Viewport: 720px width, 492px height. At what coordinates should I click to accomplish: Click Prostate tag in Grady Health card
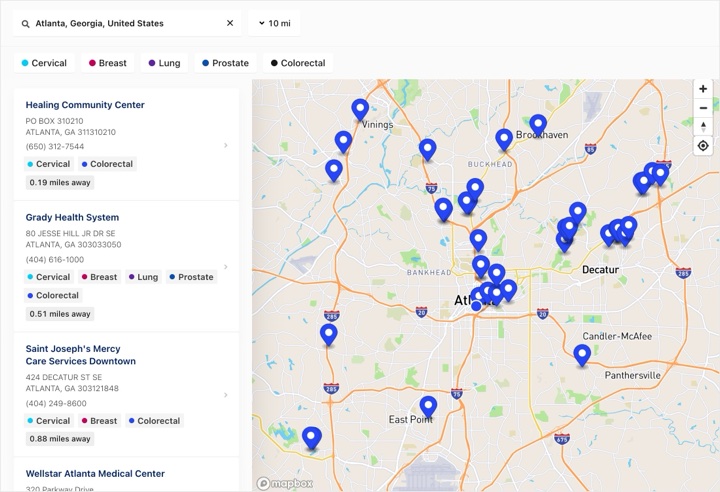point(191,277)
